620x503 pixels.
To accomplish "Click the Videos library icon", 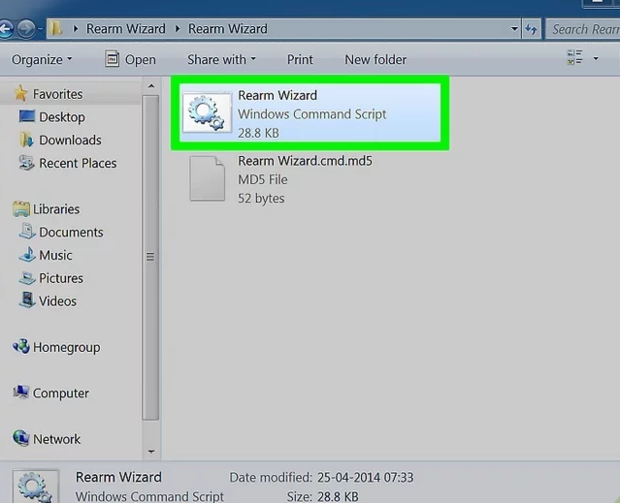I will (x=27, y=300).
